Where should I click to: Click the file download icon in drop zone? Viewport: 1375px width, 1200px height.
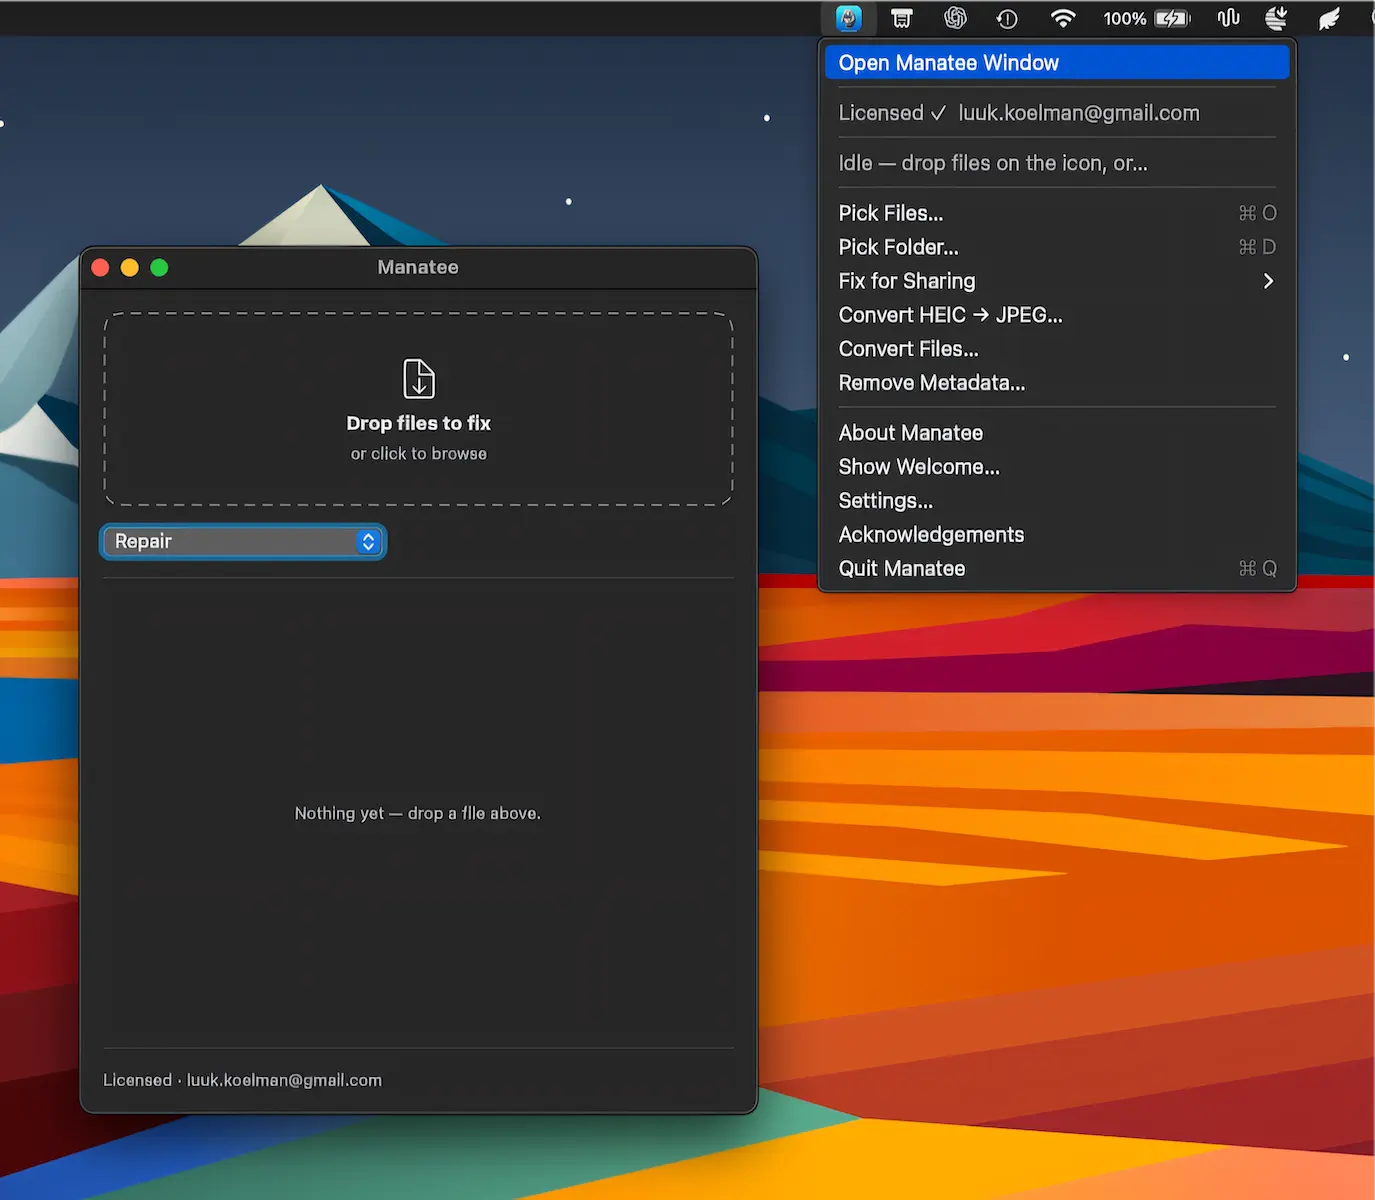click(x=419, y=379)
